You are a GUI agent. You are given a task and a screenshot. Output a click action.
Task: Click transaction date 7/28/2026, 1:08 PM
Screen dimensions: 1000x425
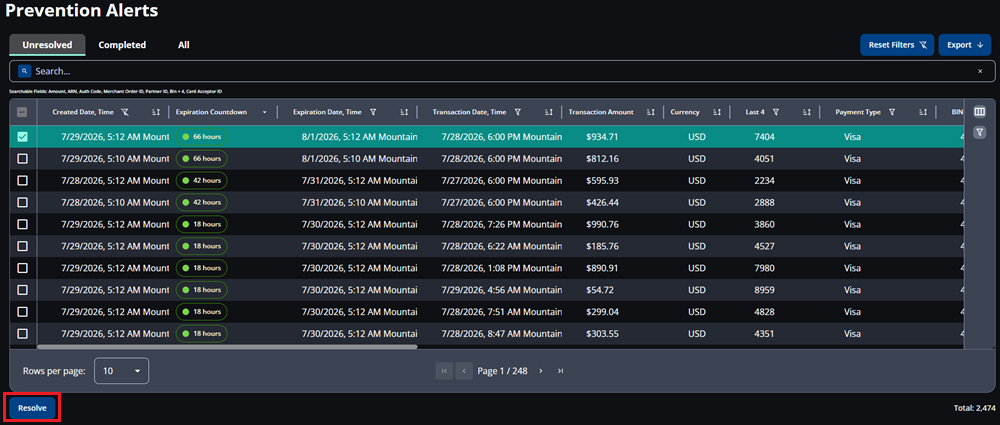coord(502,268)
